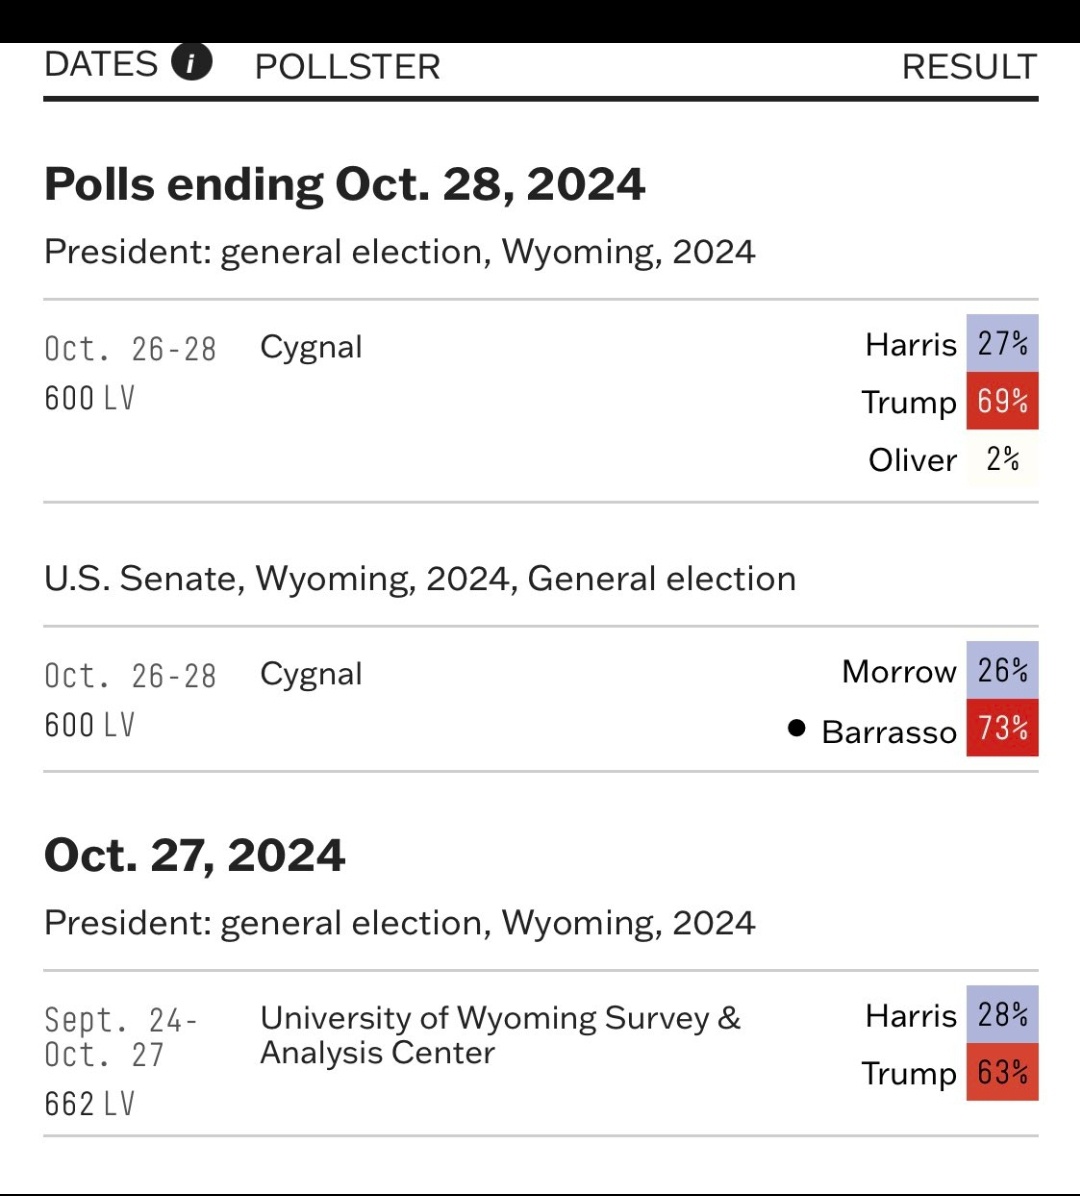Open University of Wyoming Survey & Analysis Center

(x=499, y=1035)
